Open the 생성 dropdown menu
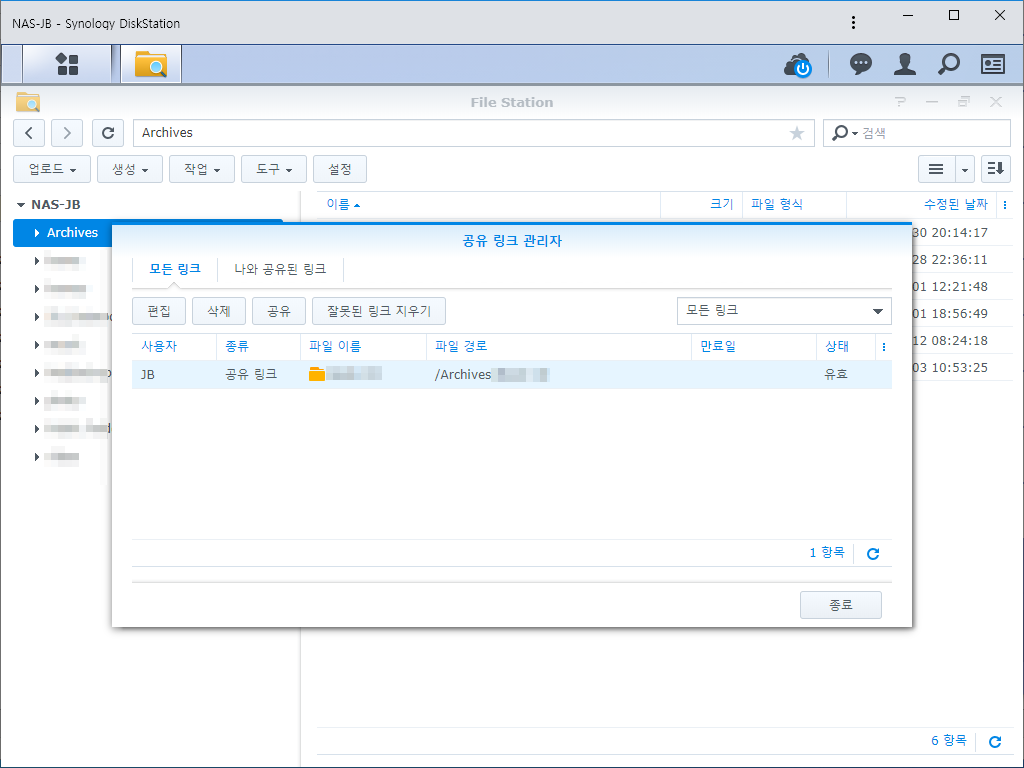Image resolution: width=1024 pixels, height=768 pixels. pos(130,169)
